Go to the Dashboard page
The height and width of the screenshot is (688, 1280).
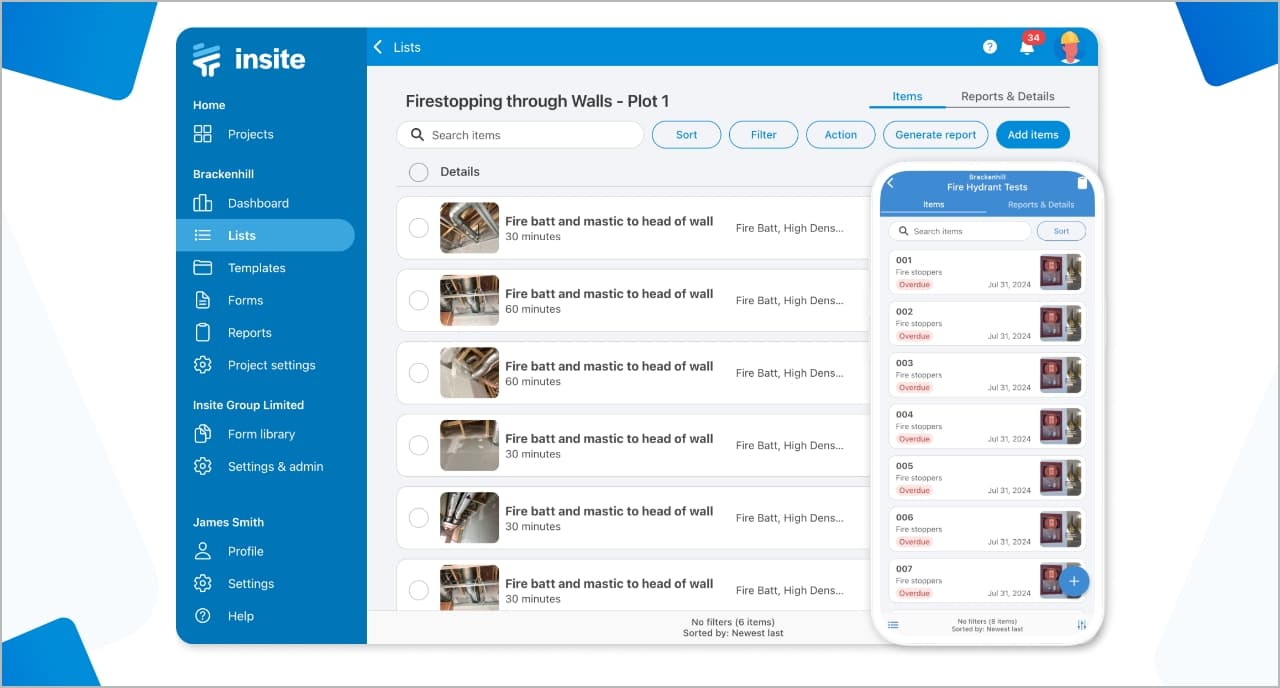pos(241,203)
